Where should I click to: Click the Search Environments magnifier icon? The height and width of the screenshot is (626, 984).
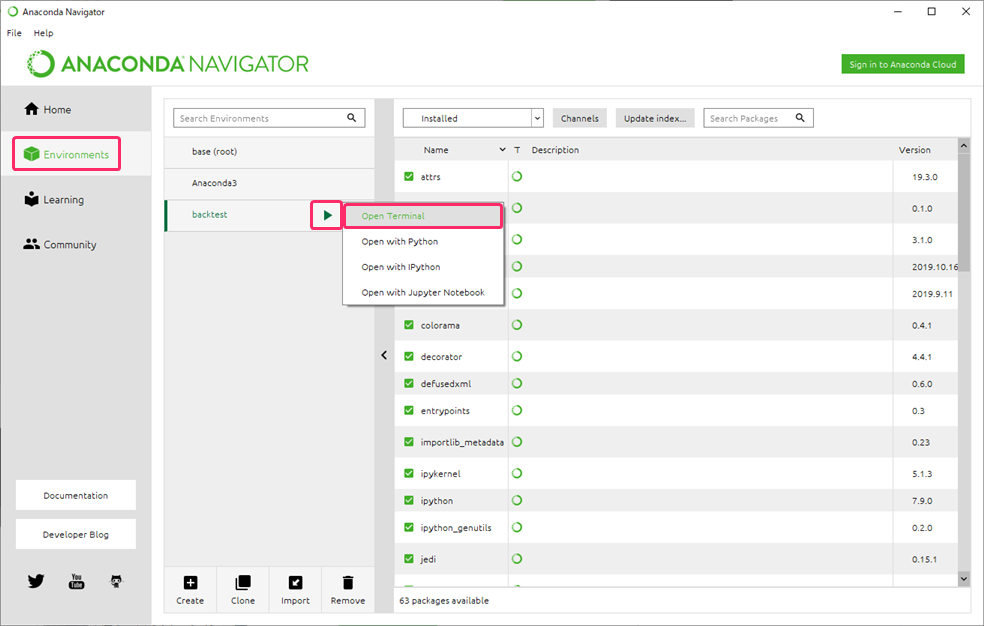point(351,118)
